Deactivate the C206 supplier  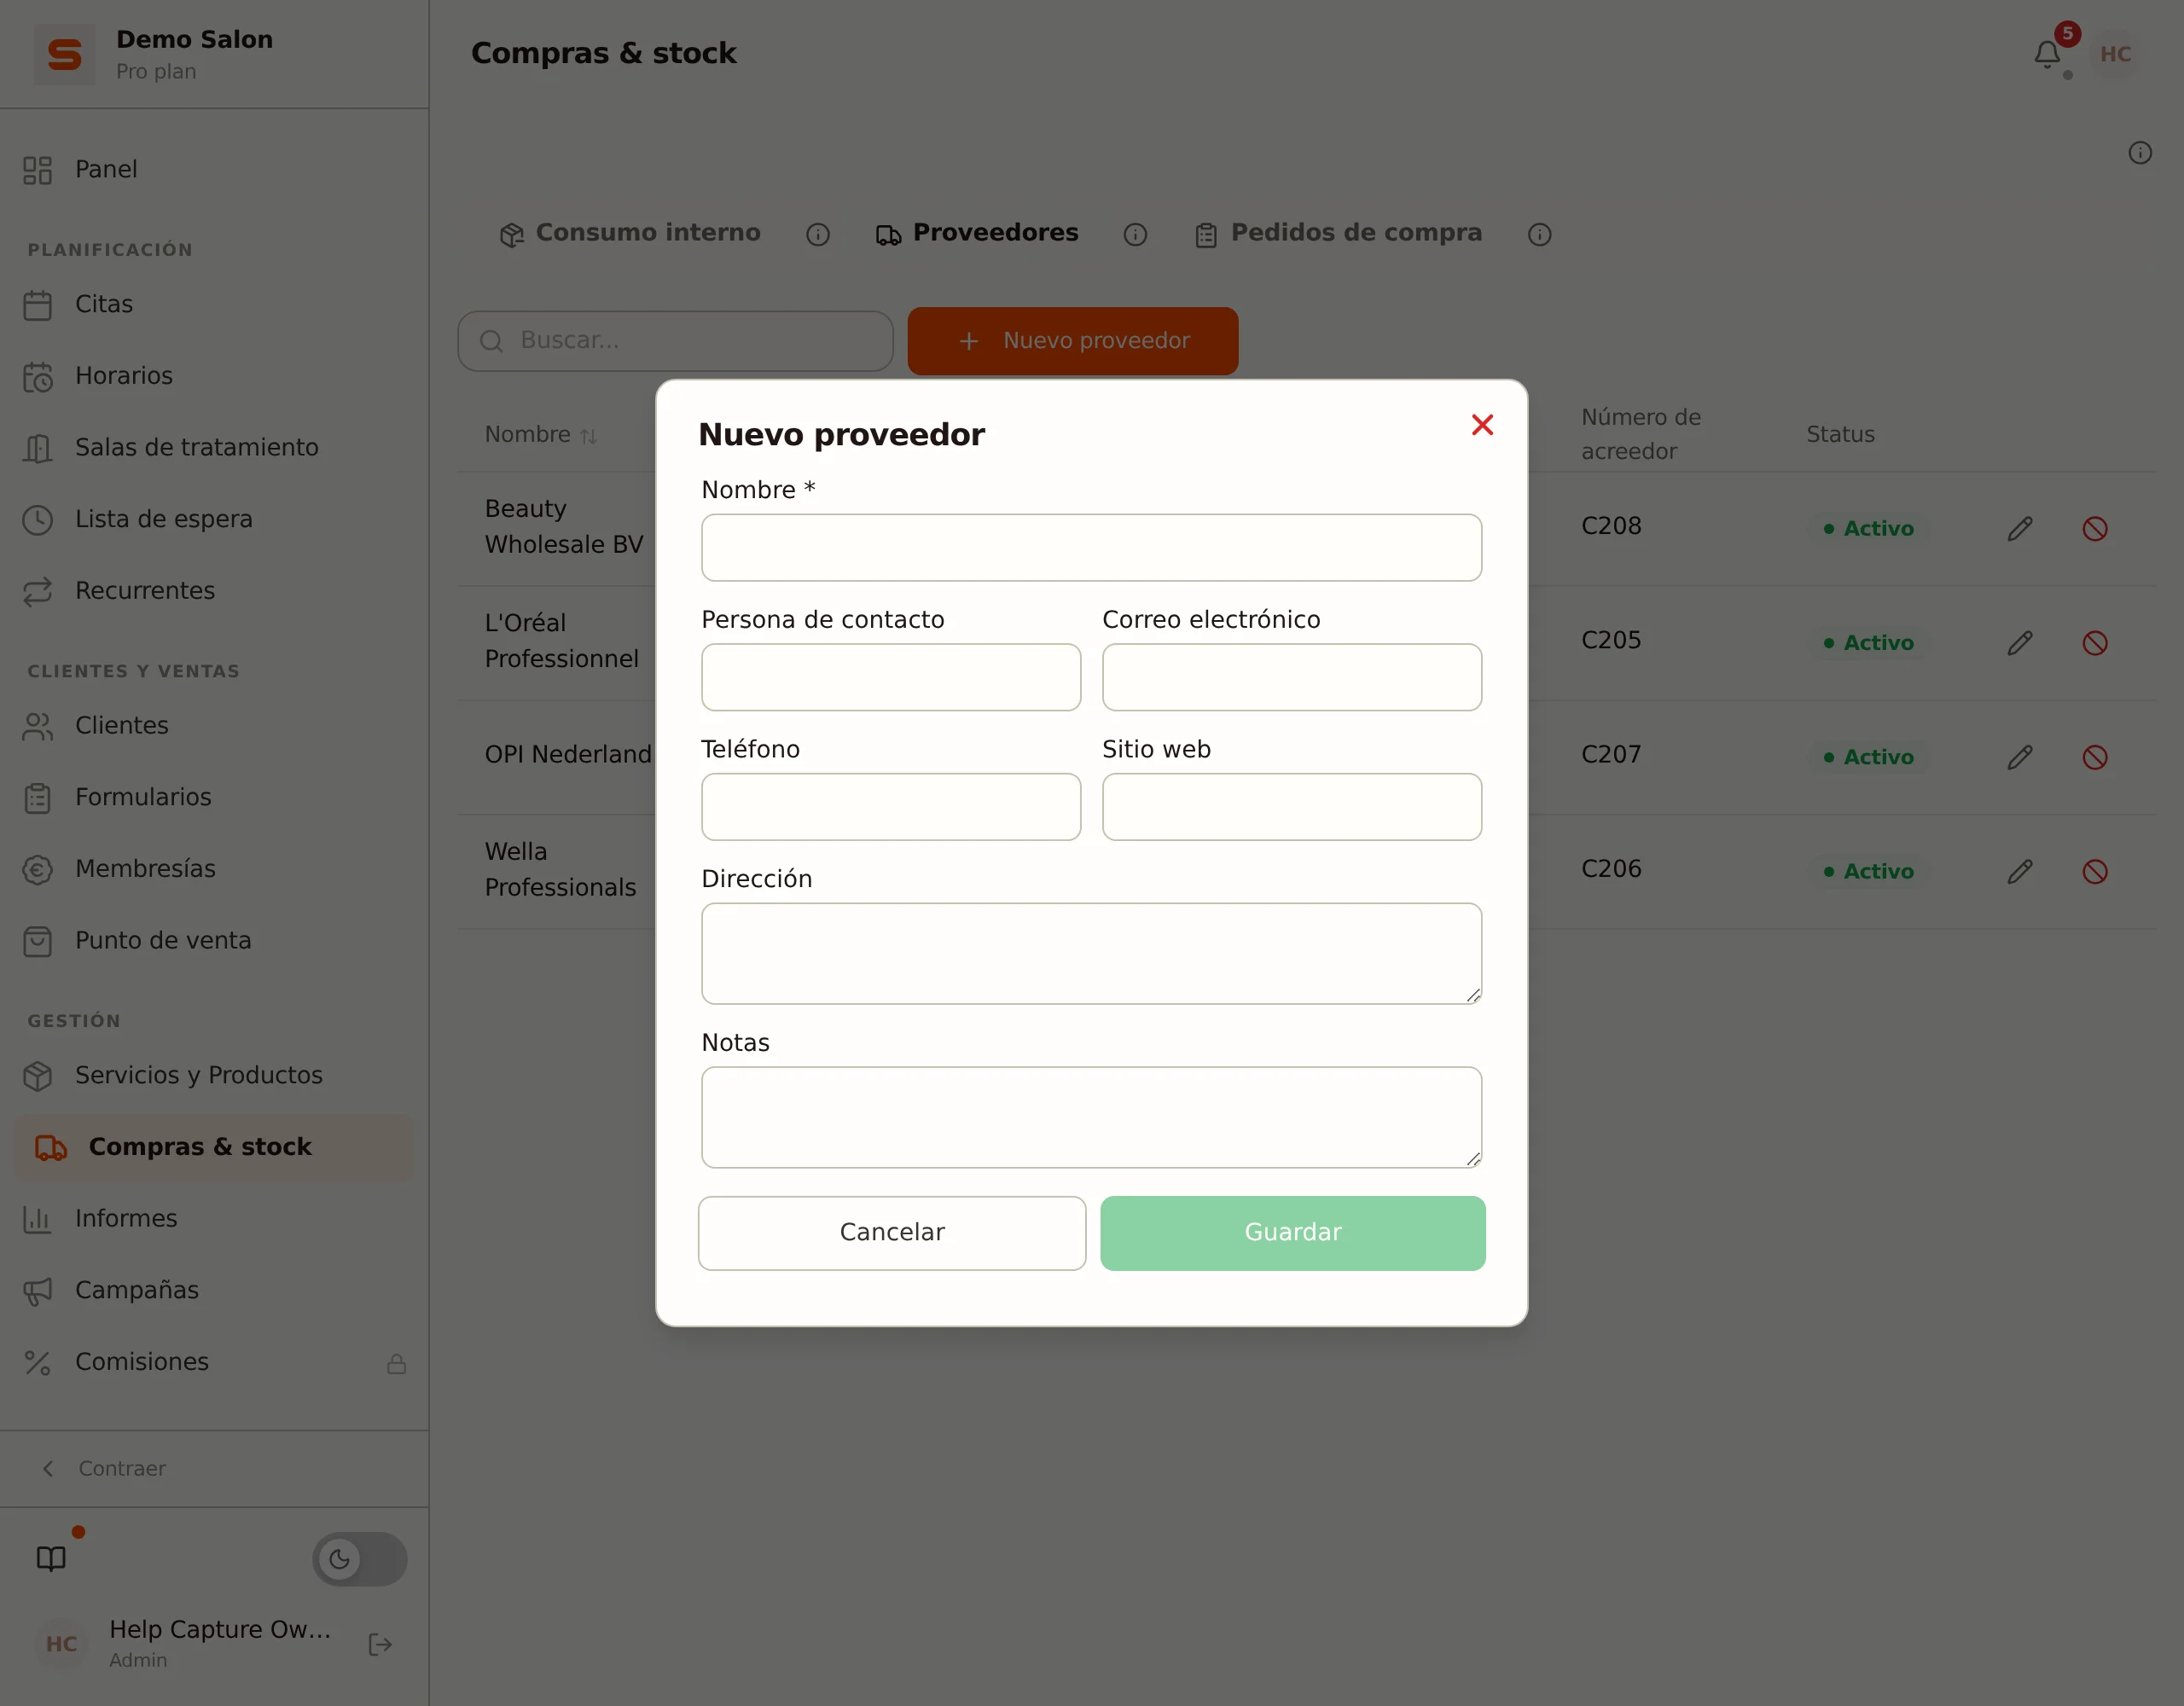2095,872
